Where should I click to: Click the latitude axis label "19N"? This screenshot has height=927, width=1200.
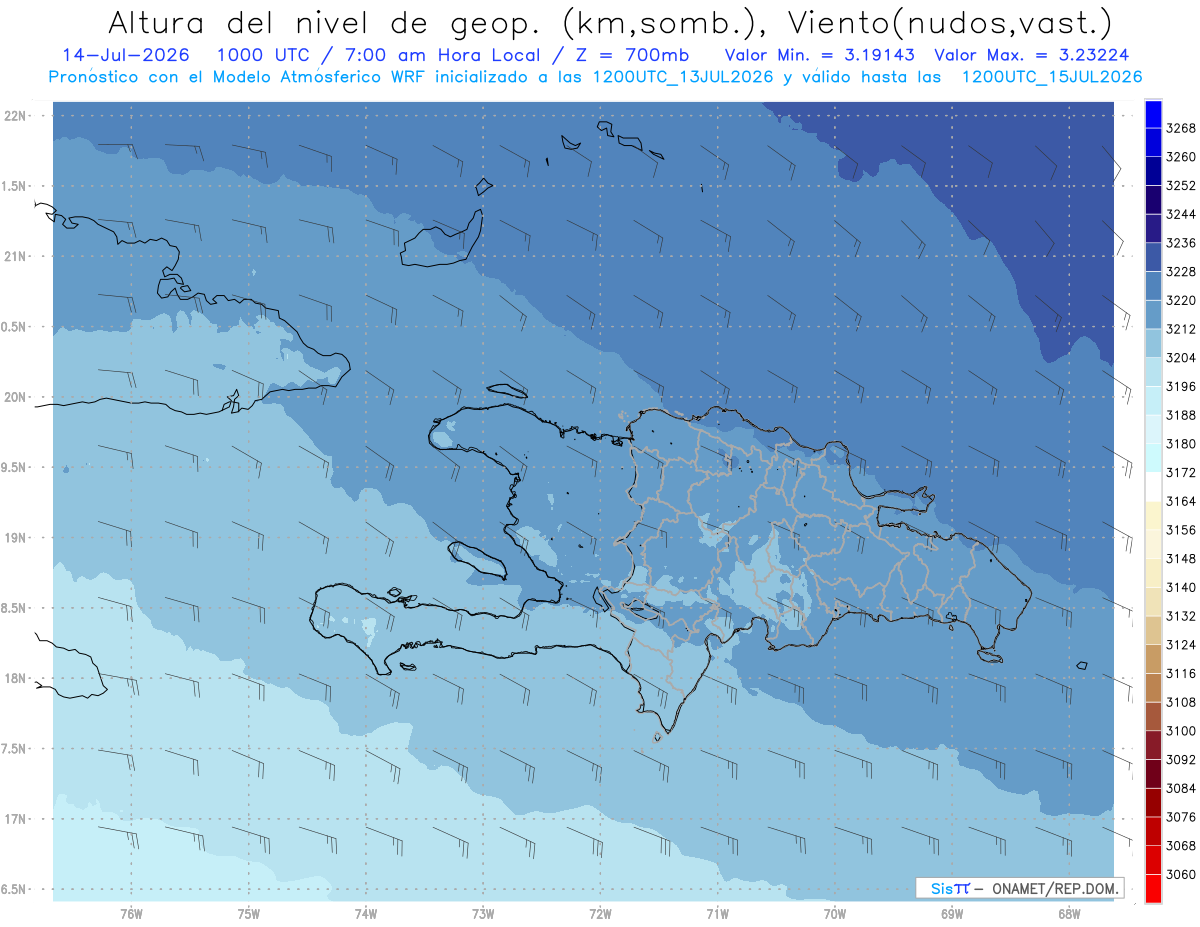[x=15, y=538]
